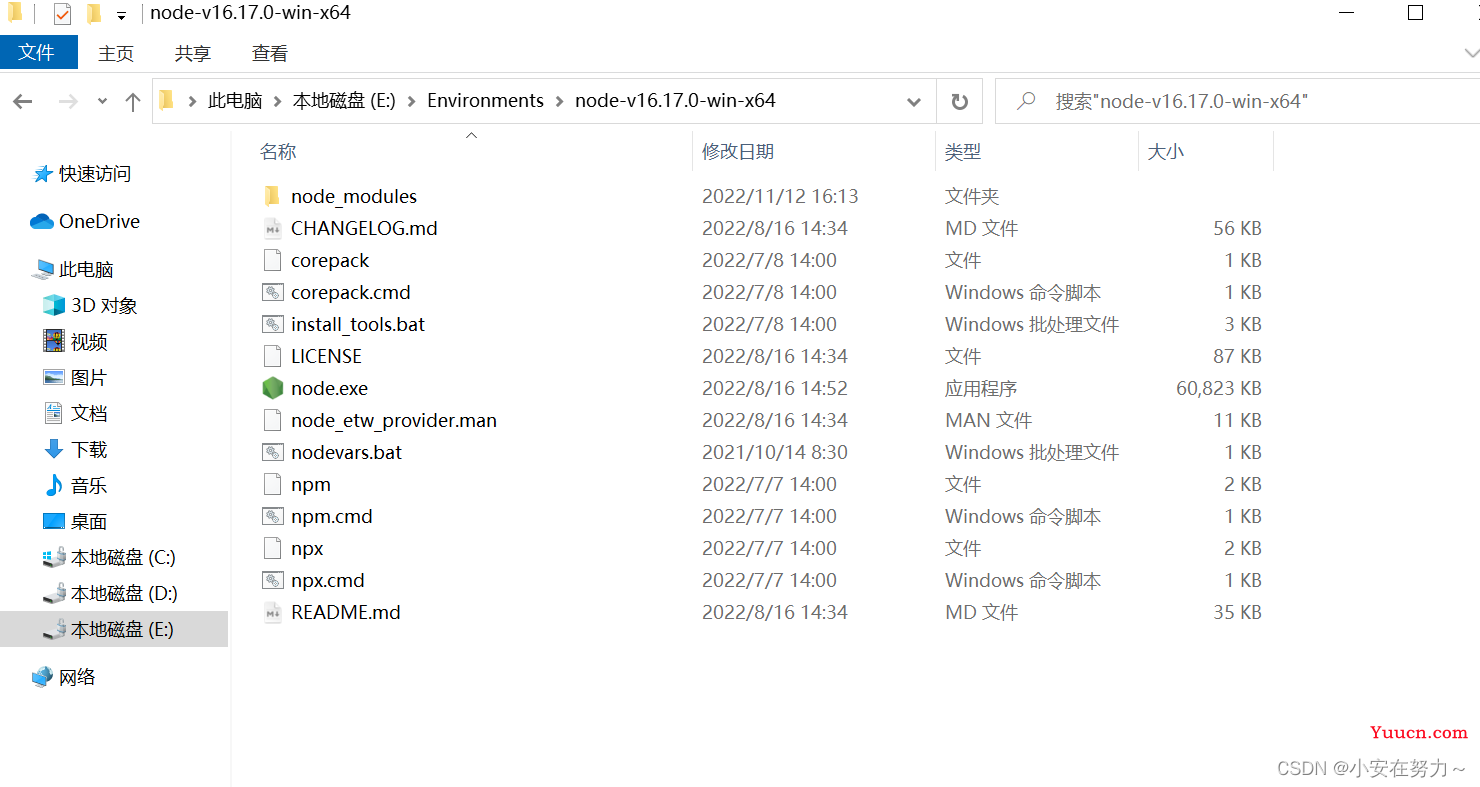Screen dimensions: 1480x787
Task: Click 此电脑 in the address breadcrumb
Action: (235, 101)
